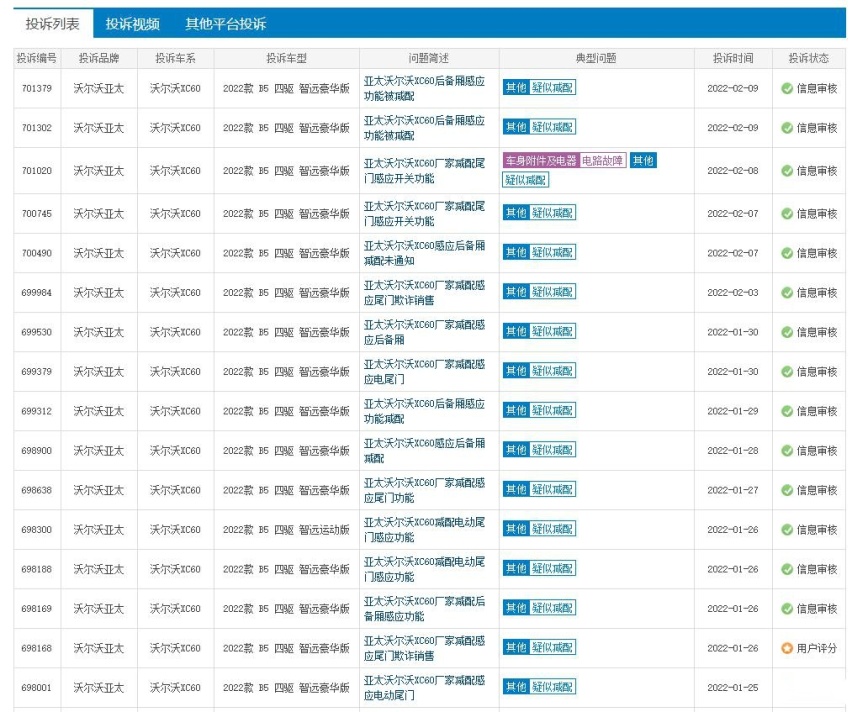Screen dimensions: 852x712
Task: Click the 投诉状态 column header
Action: (809, 58)
